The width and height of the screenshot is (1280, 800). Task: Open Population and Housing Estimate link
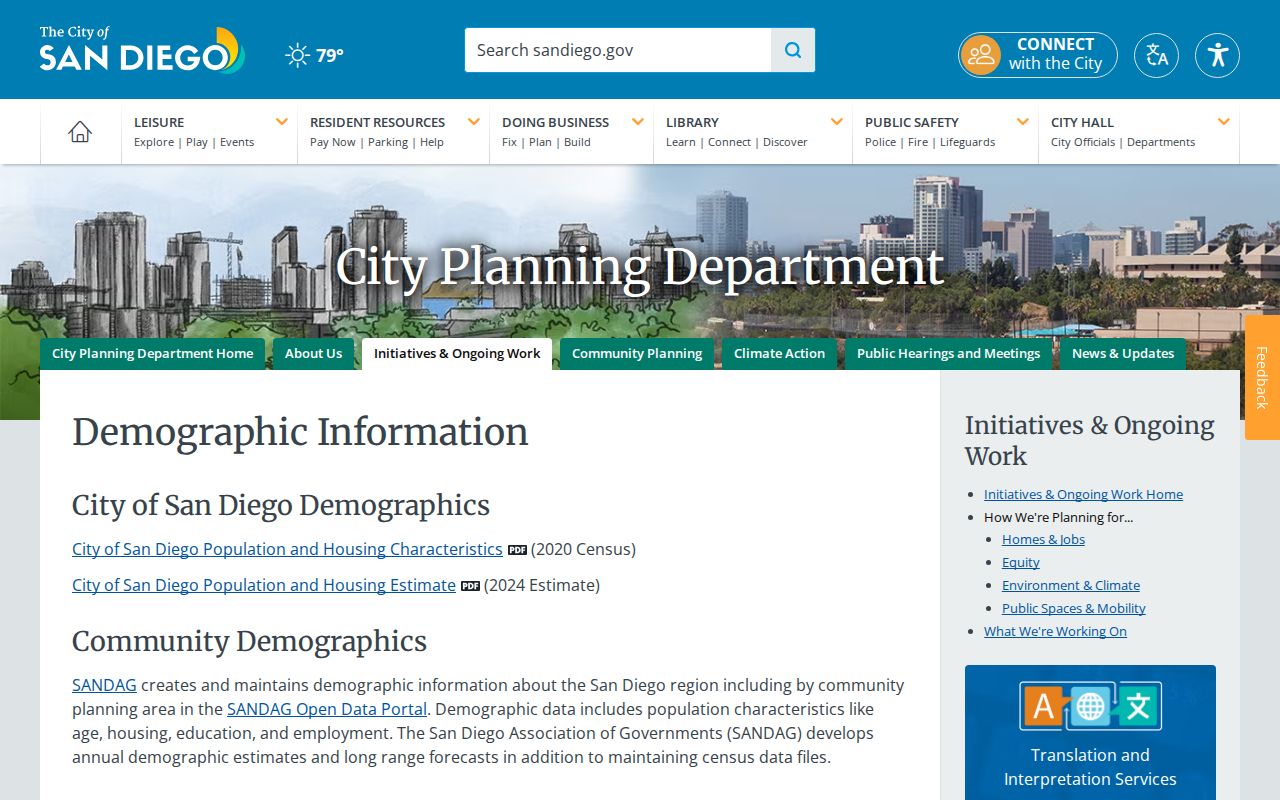[x=264, y=585]
